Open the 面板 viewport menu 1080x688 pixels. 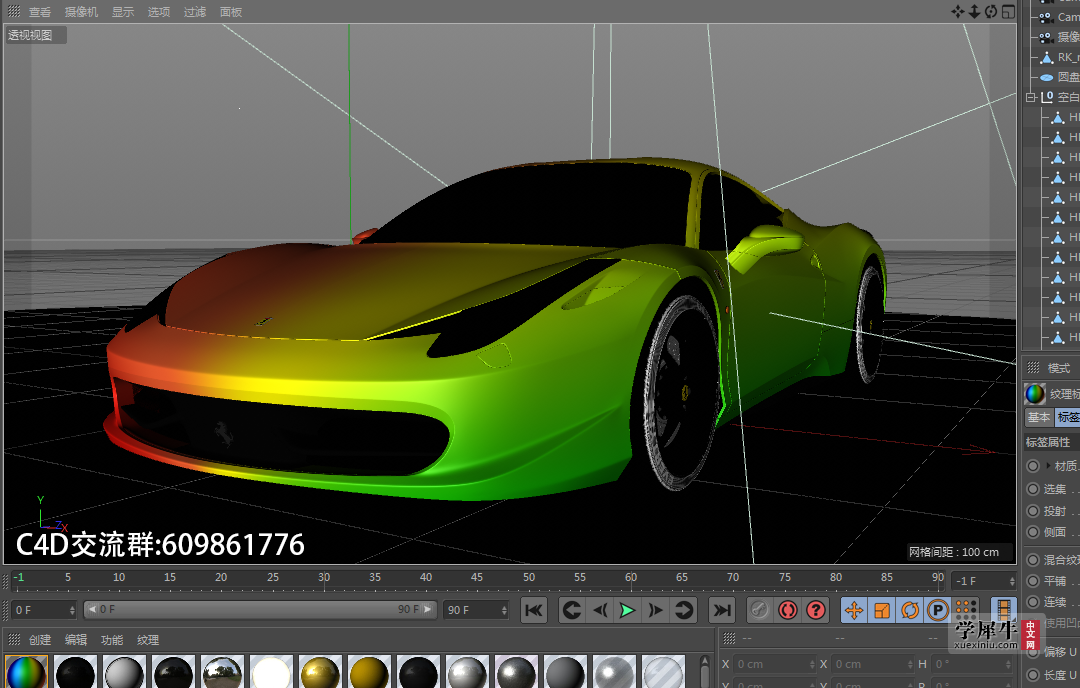[231, 12]
